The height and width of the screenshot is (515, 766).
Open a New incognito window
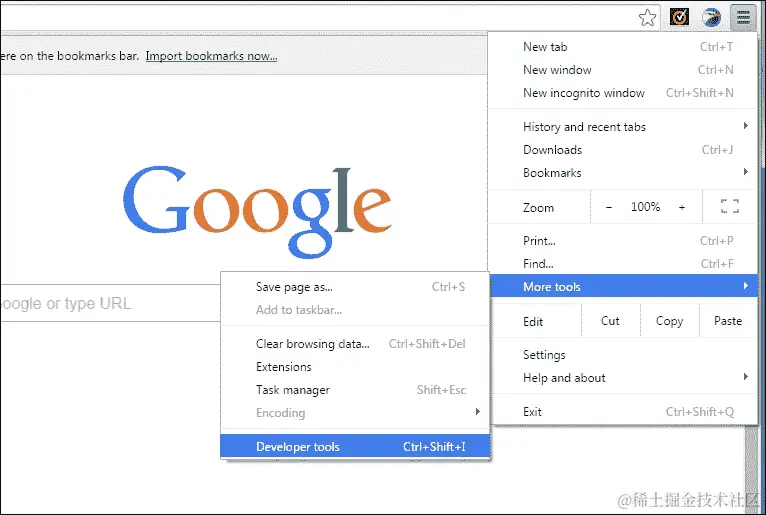tap(623, 93)
